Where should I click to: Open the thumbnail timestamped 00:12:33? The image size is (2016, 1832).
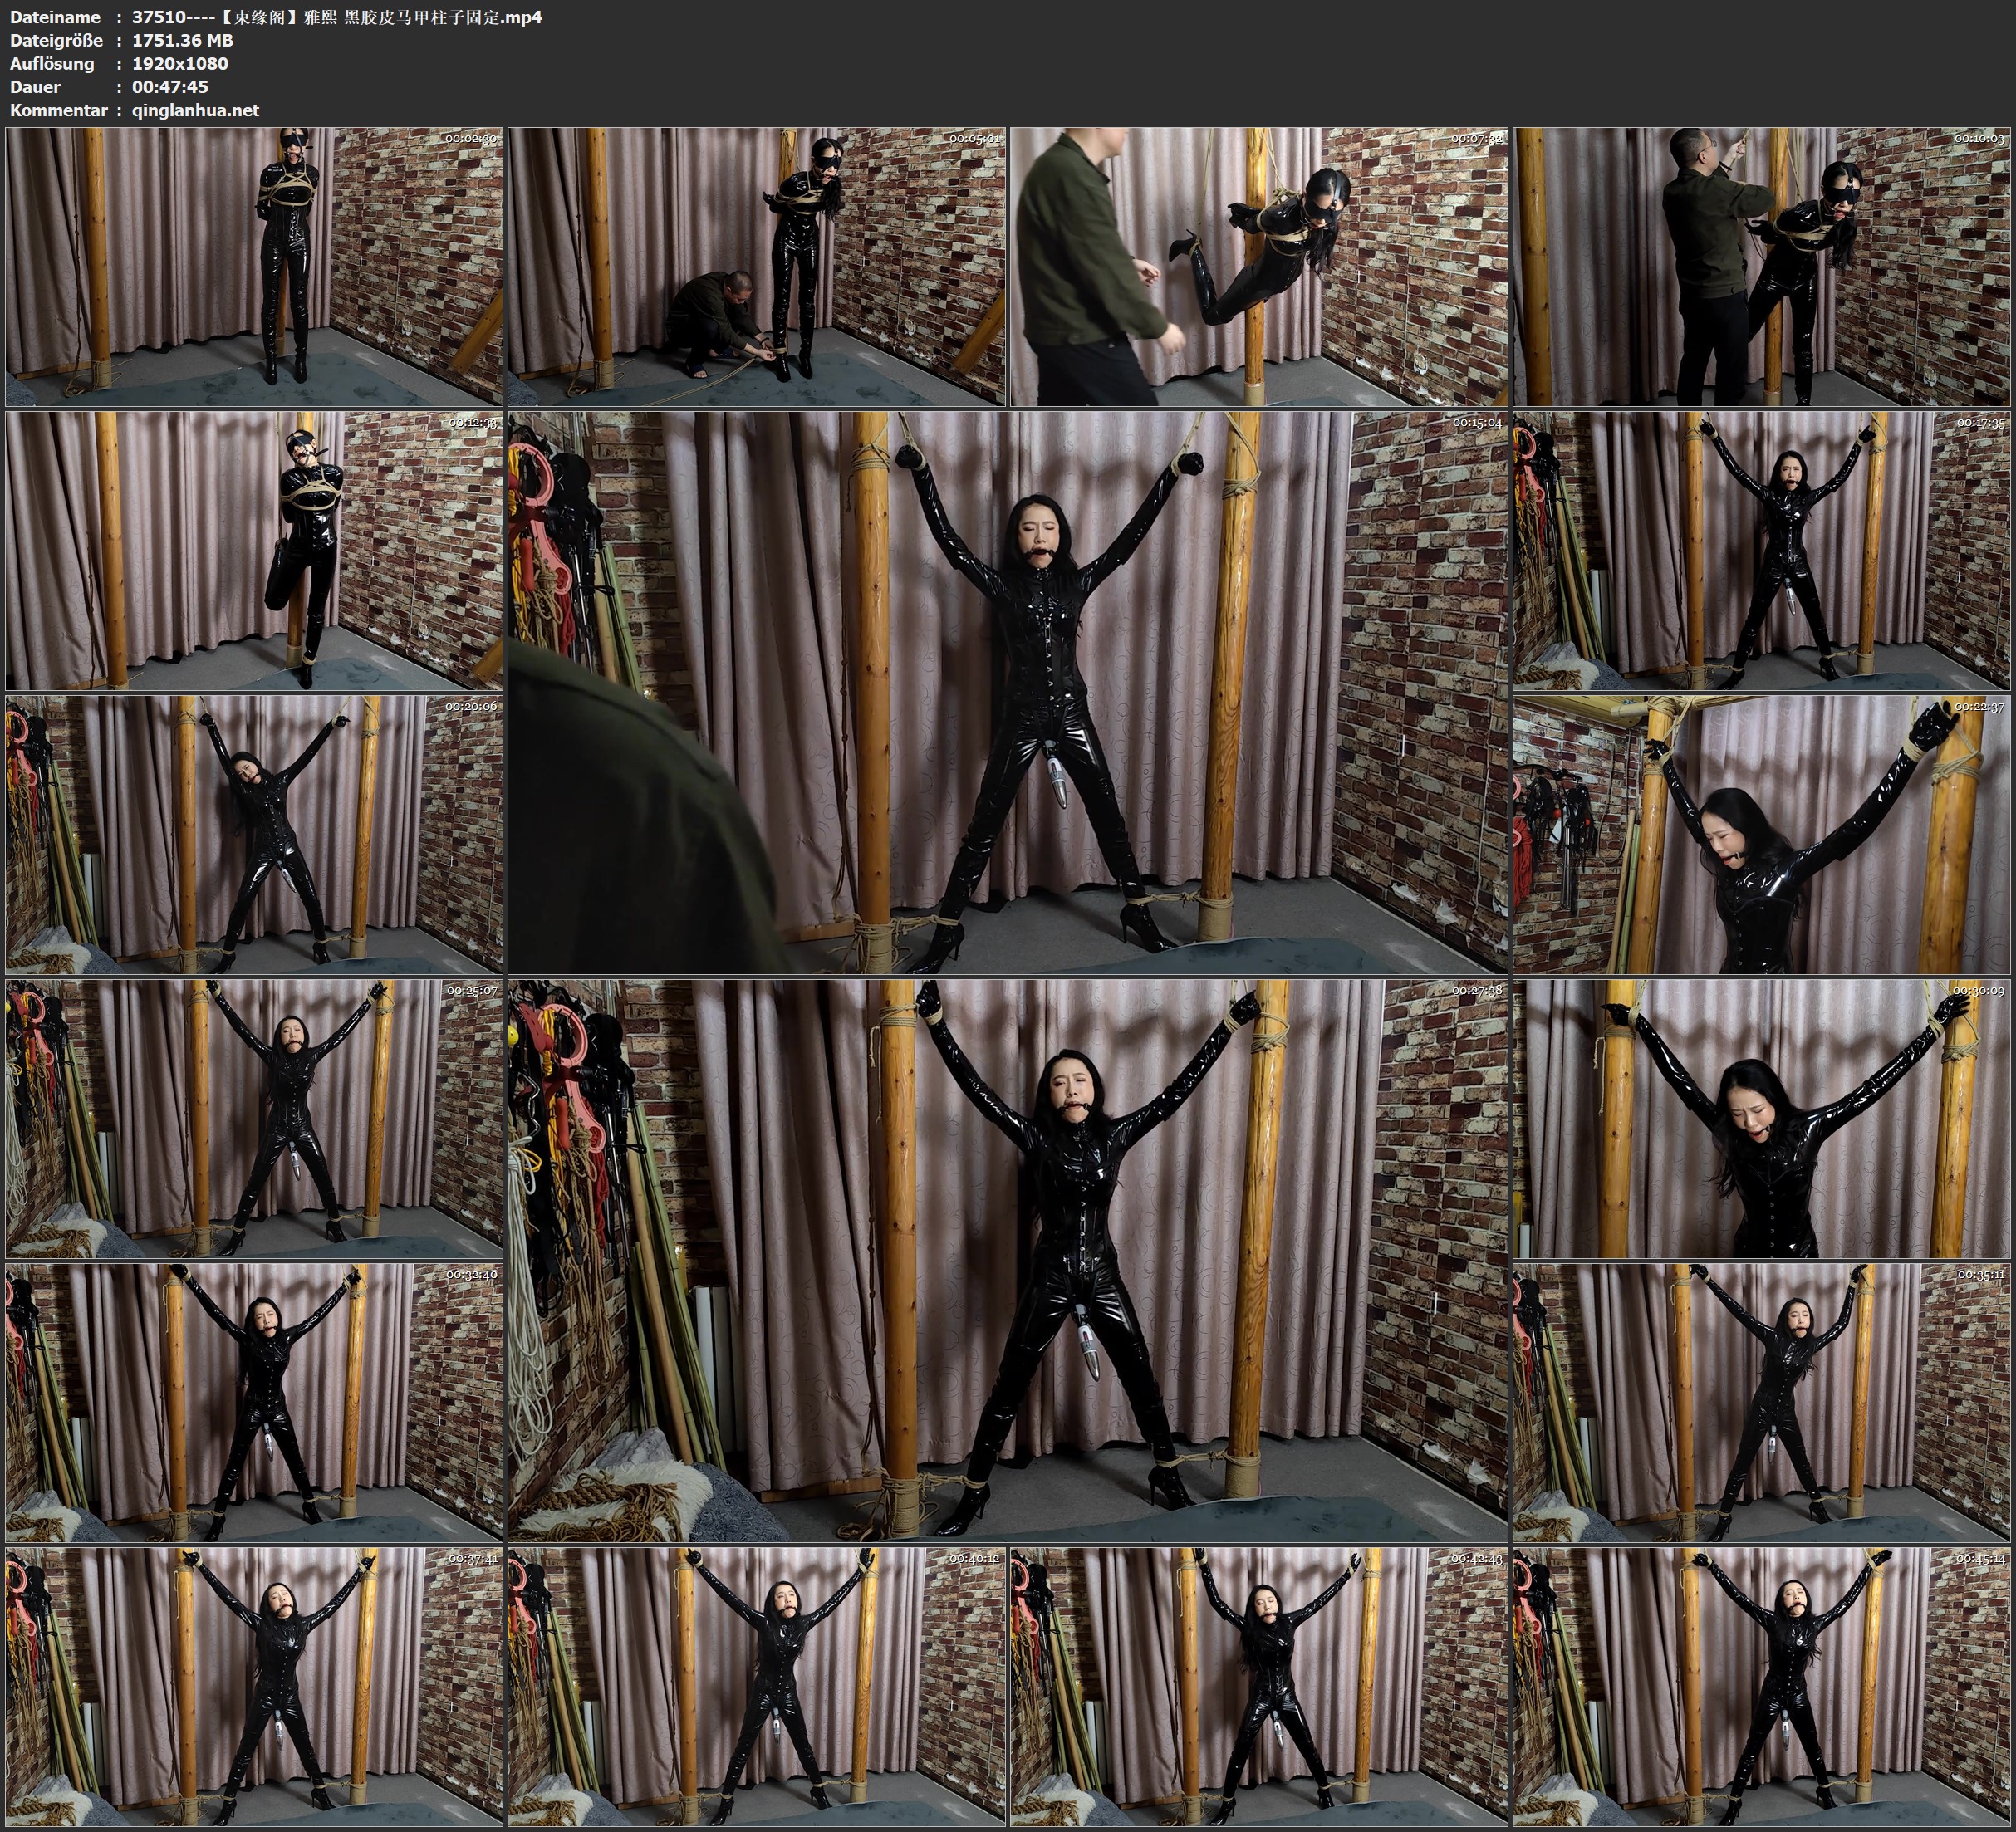click(254, 550)
